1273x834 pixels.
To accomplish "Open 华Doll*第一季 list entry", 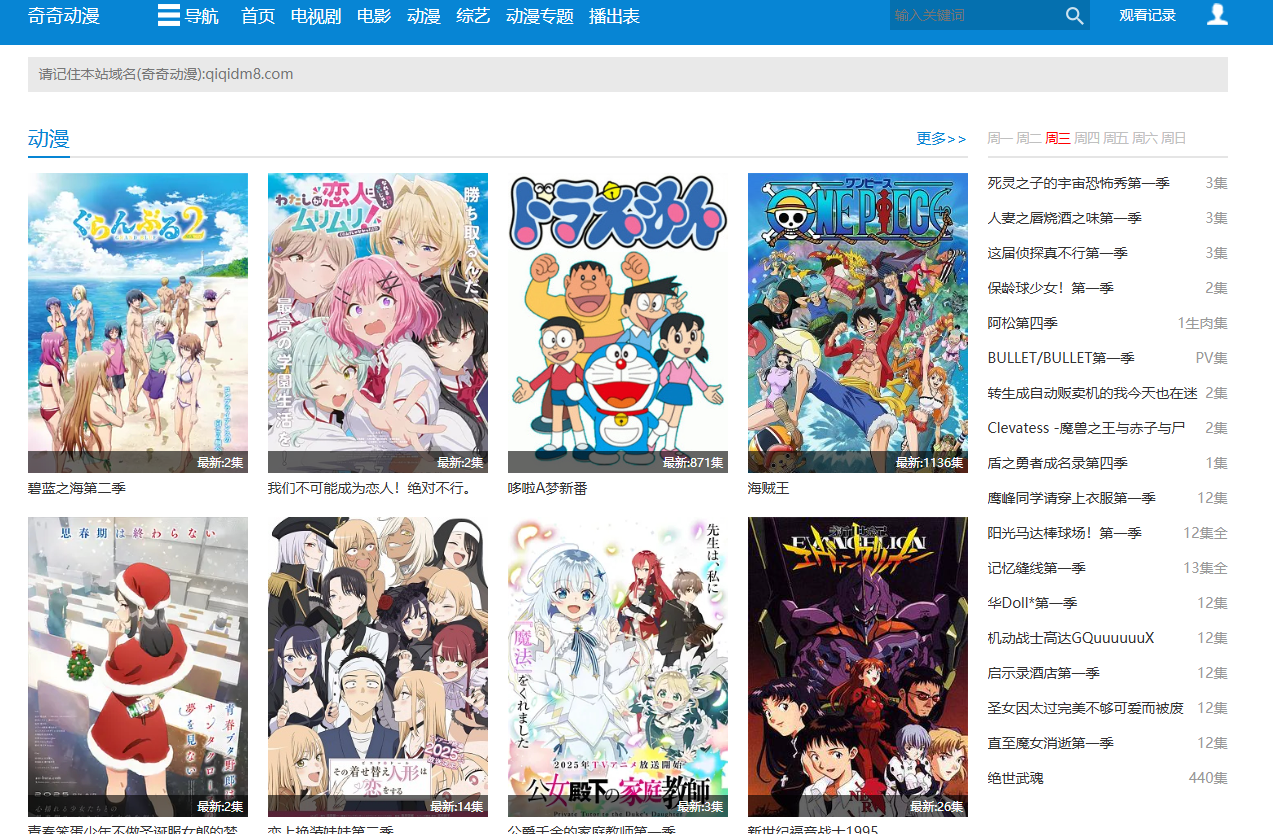I will (x=1032, y=603).
